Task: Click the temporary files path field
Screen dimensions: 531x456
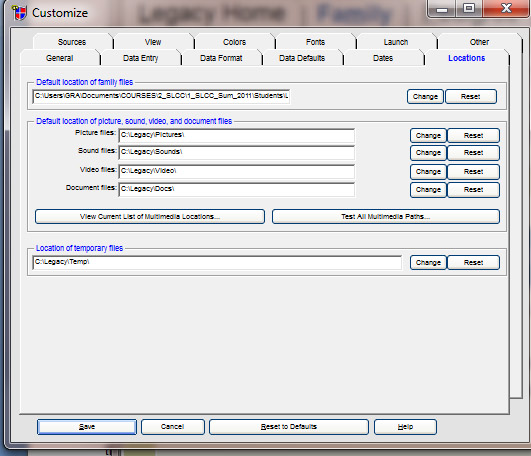Action: tap(217, 262)
